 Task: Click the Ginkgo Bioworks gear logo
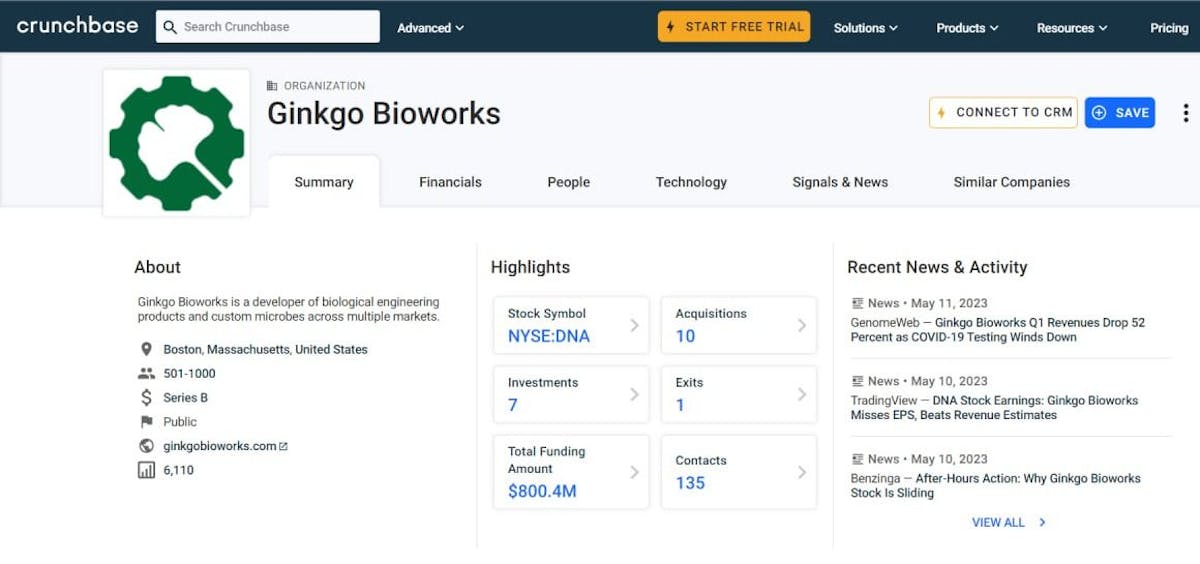coord(176,142)
